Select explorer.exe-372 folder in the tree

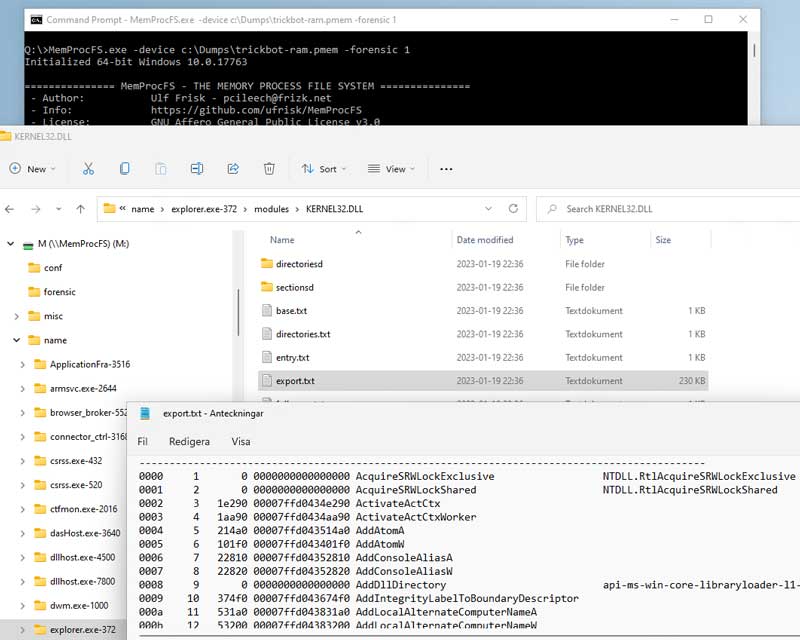tap(82, 630)
